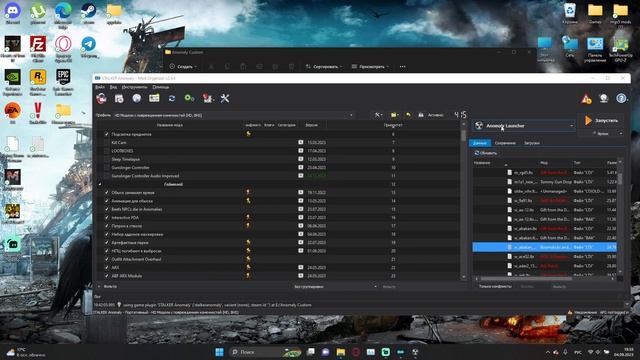
Task: Uncheck the Подсветка предметов mod
Action: pyautogui.click(x=107, y=134)
